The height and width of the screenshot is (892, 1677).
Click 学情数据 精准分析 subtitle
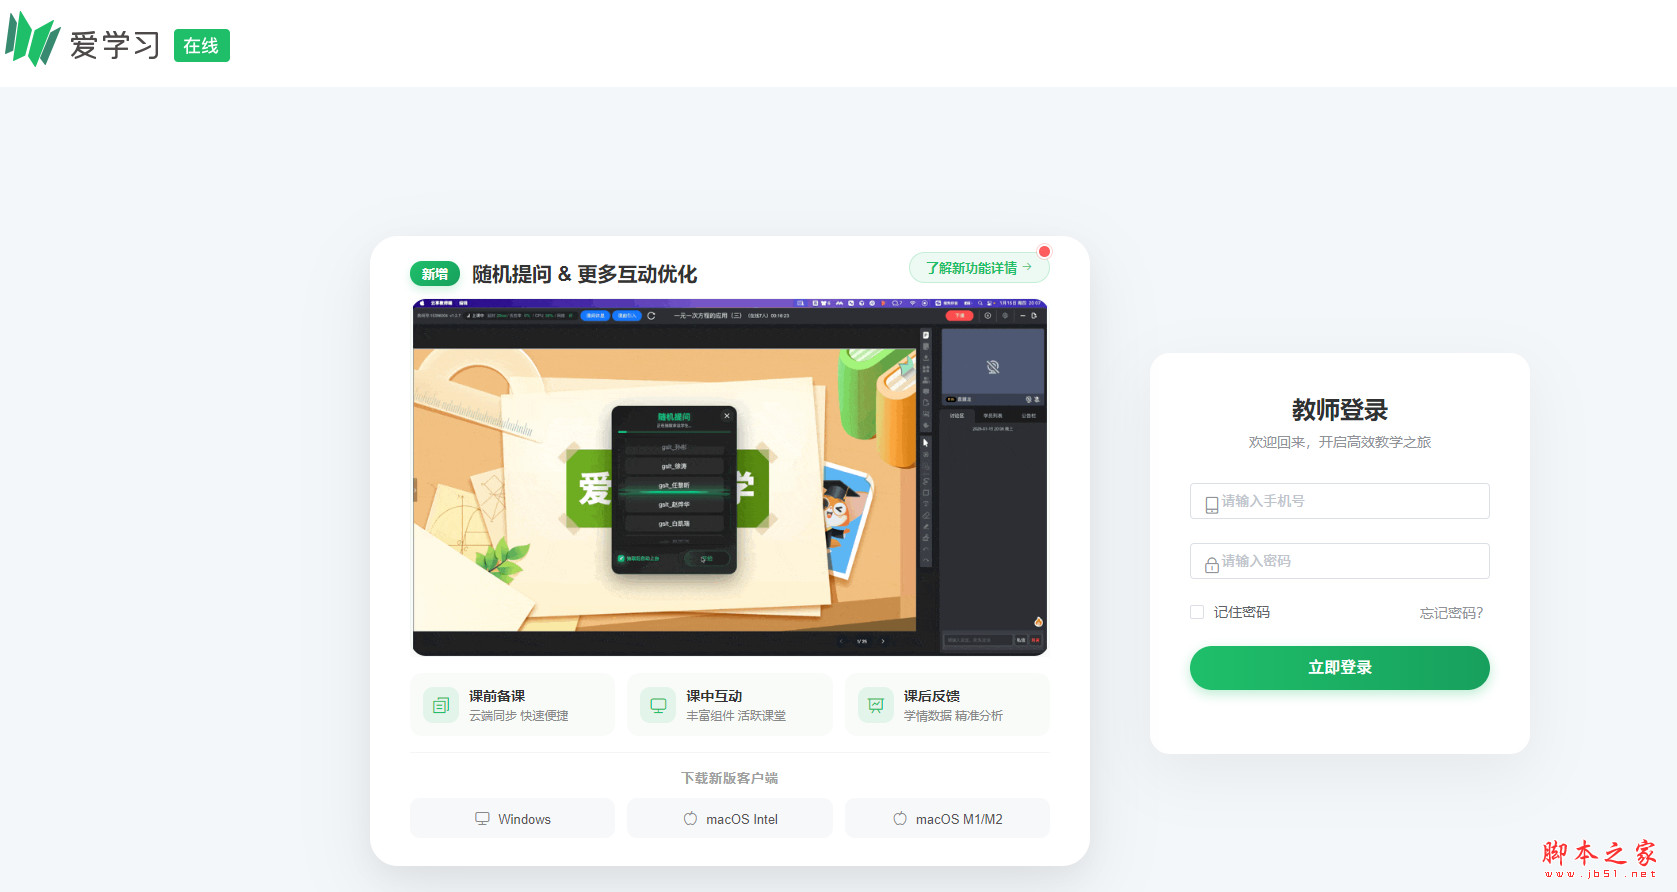954,716
